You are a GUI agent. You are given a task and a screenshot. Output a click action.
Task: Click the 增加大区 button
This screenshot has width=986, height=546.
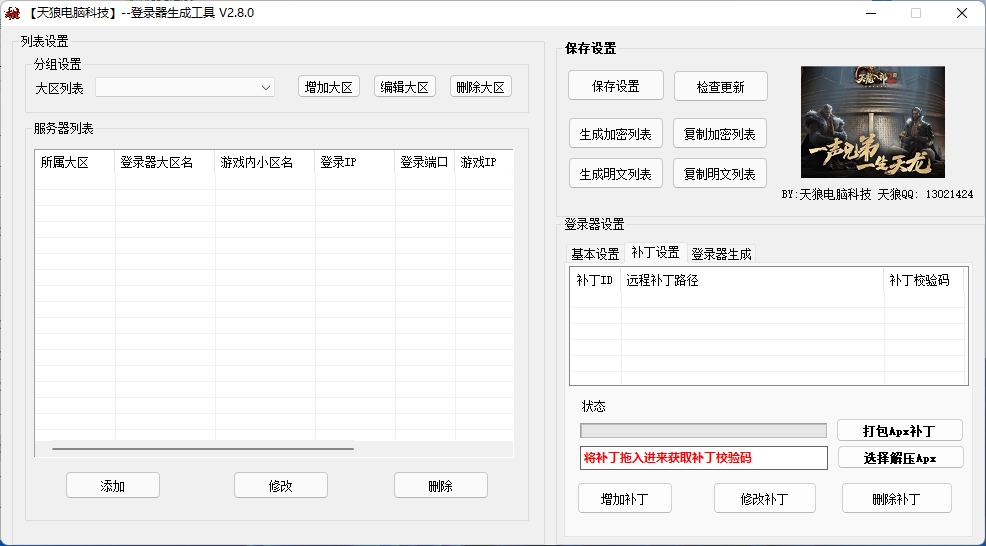click(x=329, y=87)
